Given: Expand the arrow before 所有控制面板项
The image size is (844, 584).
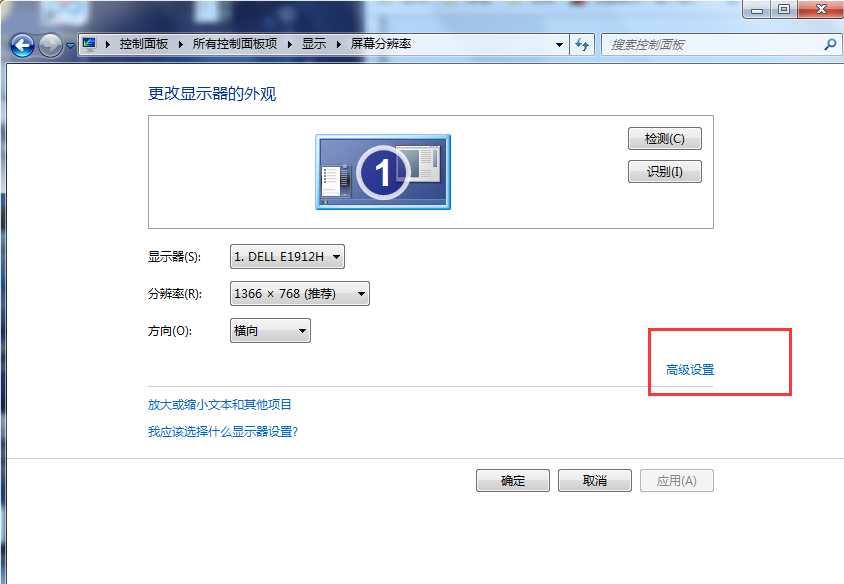Looking at the screenshot, I should coord(181,45).
